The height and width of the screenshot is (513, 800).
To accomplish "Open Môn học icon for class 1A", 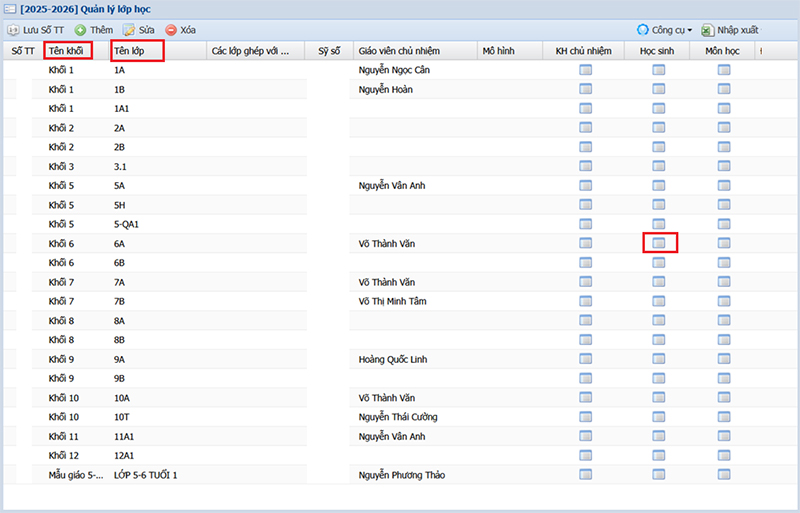I will click(724, 70).
